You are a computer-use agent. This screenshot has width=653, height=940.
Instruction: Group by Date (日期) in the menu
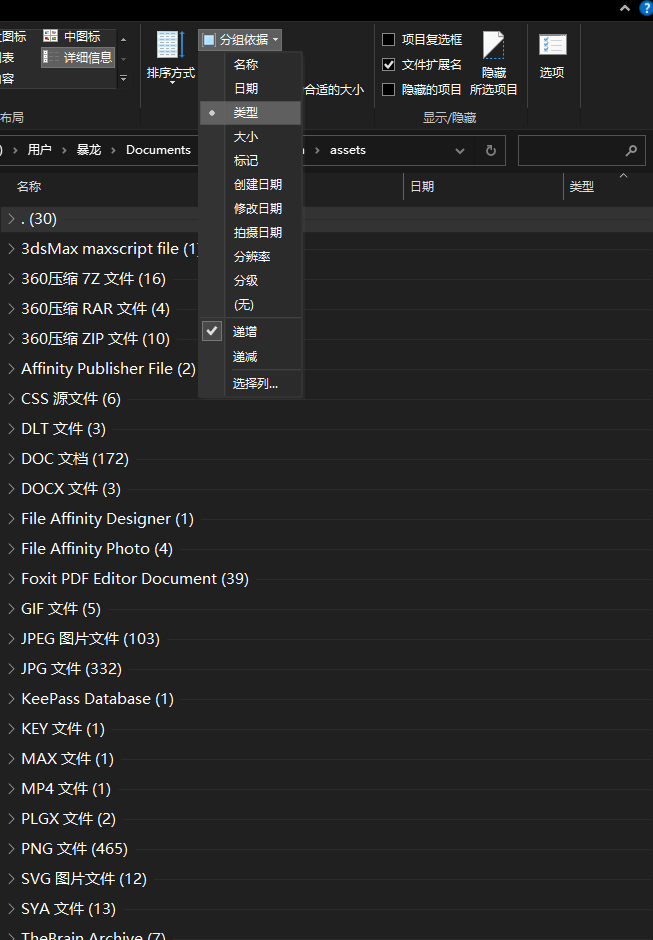[x=251, y=89]
